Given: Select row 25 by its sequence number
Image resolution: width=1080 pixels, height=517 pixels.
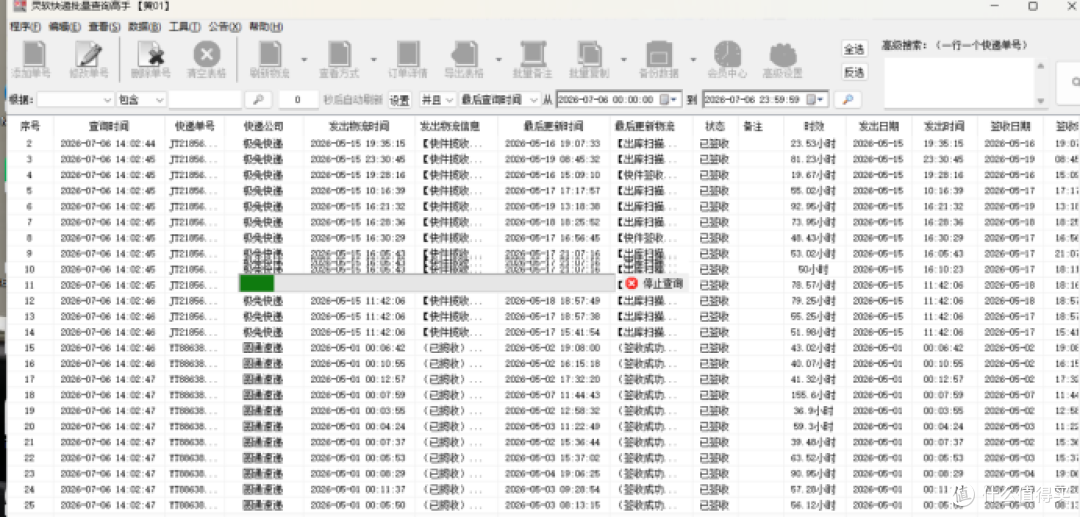Looking at the screenshot, I should (x=29, y=505).
